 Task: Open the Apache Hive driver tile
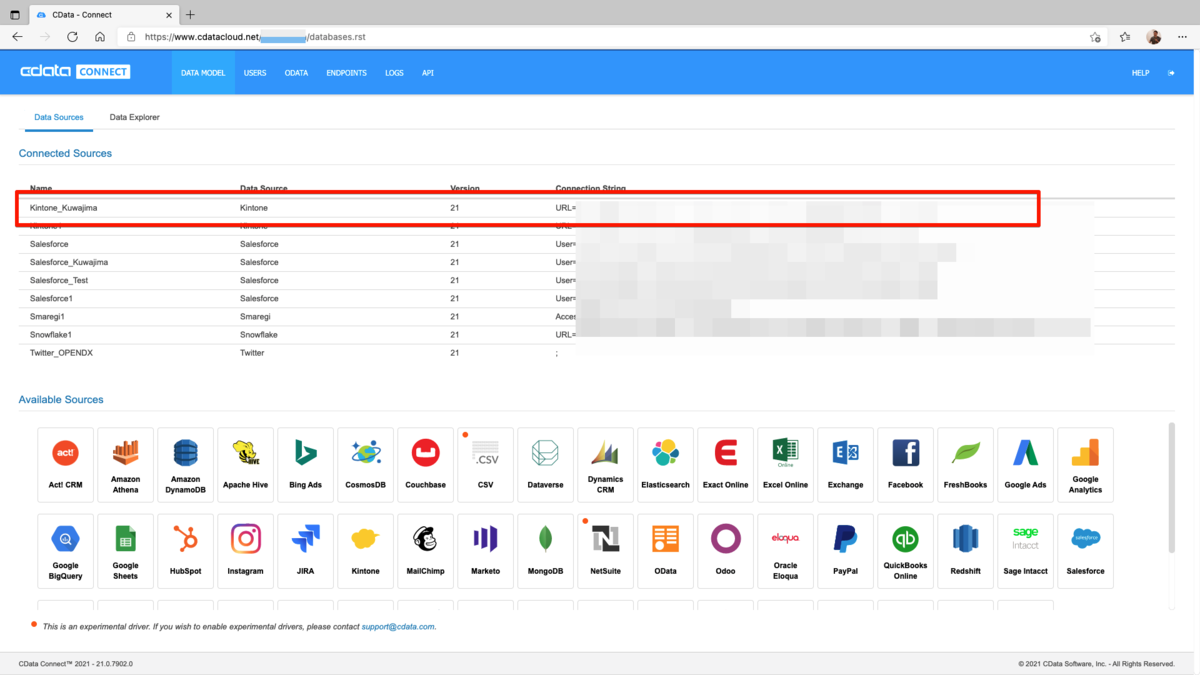tap(245, 465)
